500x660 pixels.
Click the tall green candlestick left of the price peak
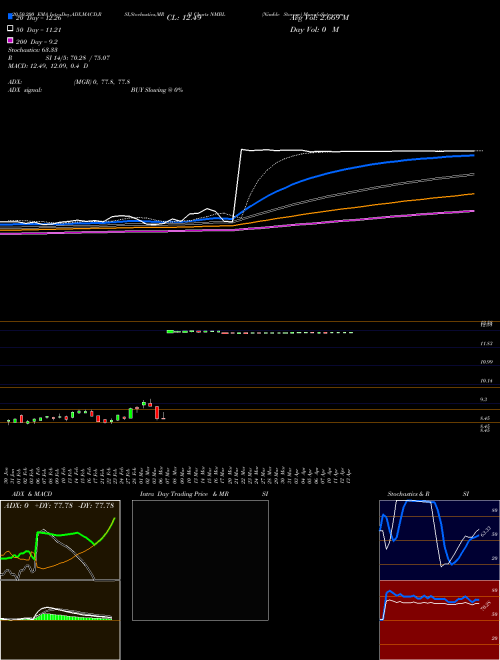130,413
